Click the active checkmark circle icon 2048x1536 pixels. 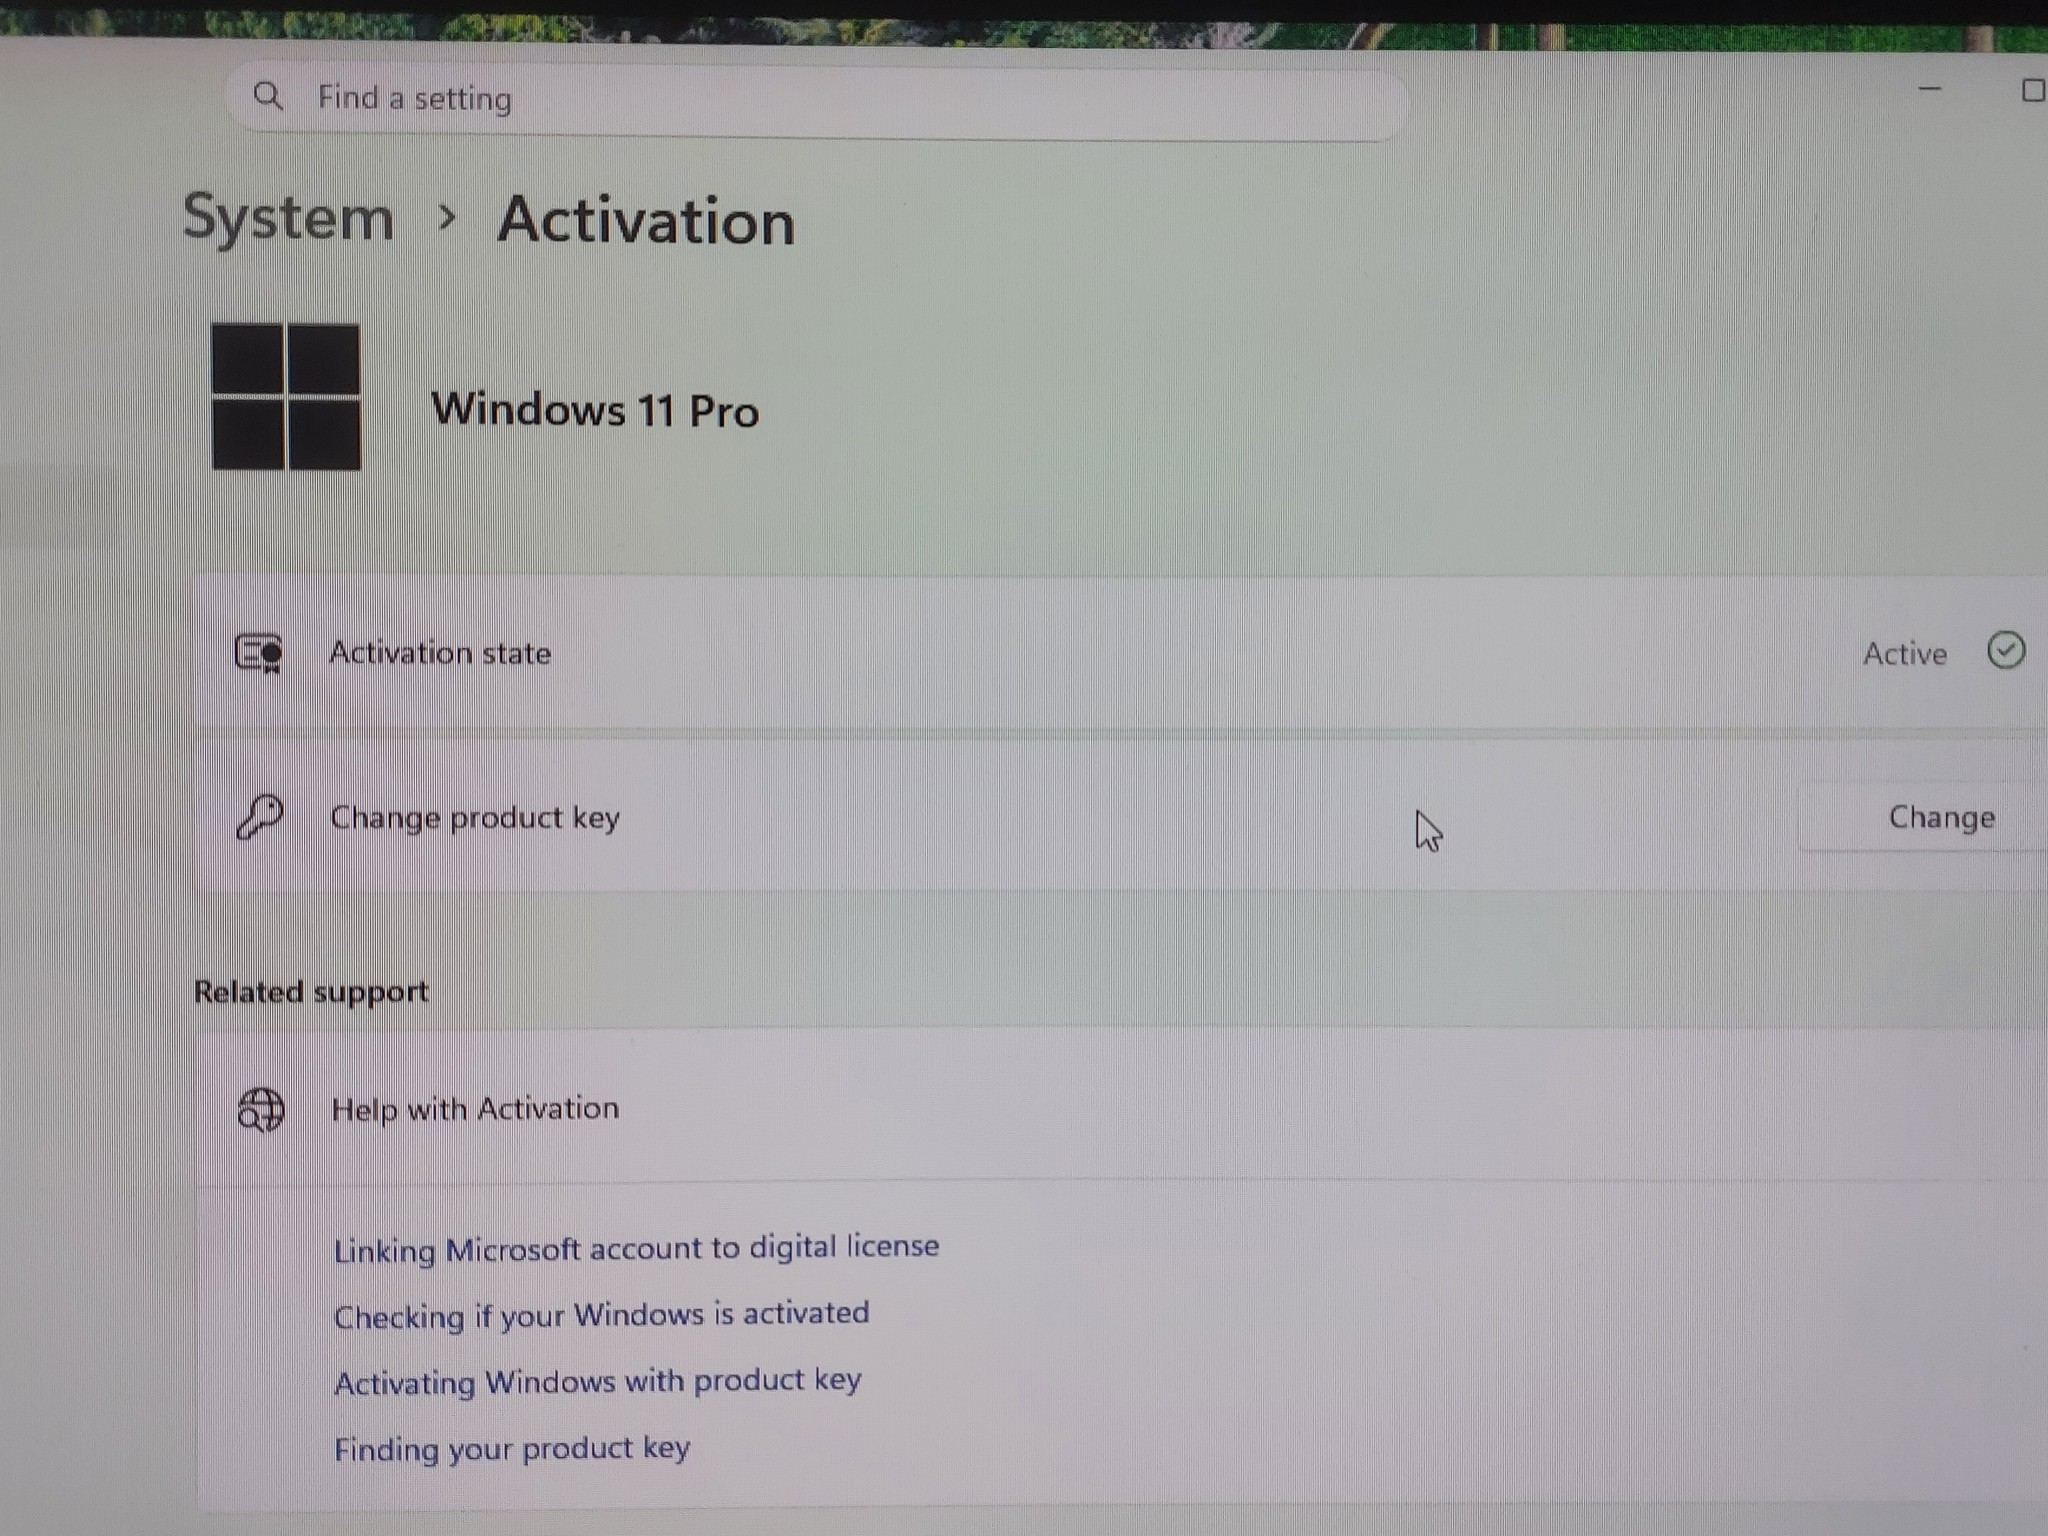pos(2005,650)
